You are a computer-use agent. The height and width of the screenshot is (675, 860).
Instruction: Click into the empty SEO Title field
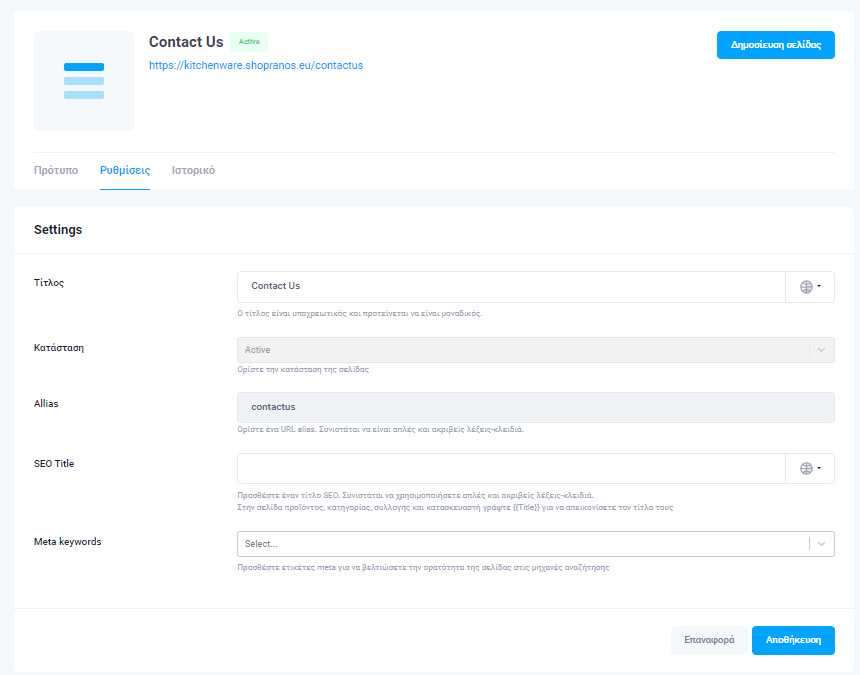tap(510, 469)
